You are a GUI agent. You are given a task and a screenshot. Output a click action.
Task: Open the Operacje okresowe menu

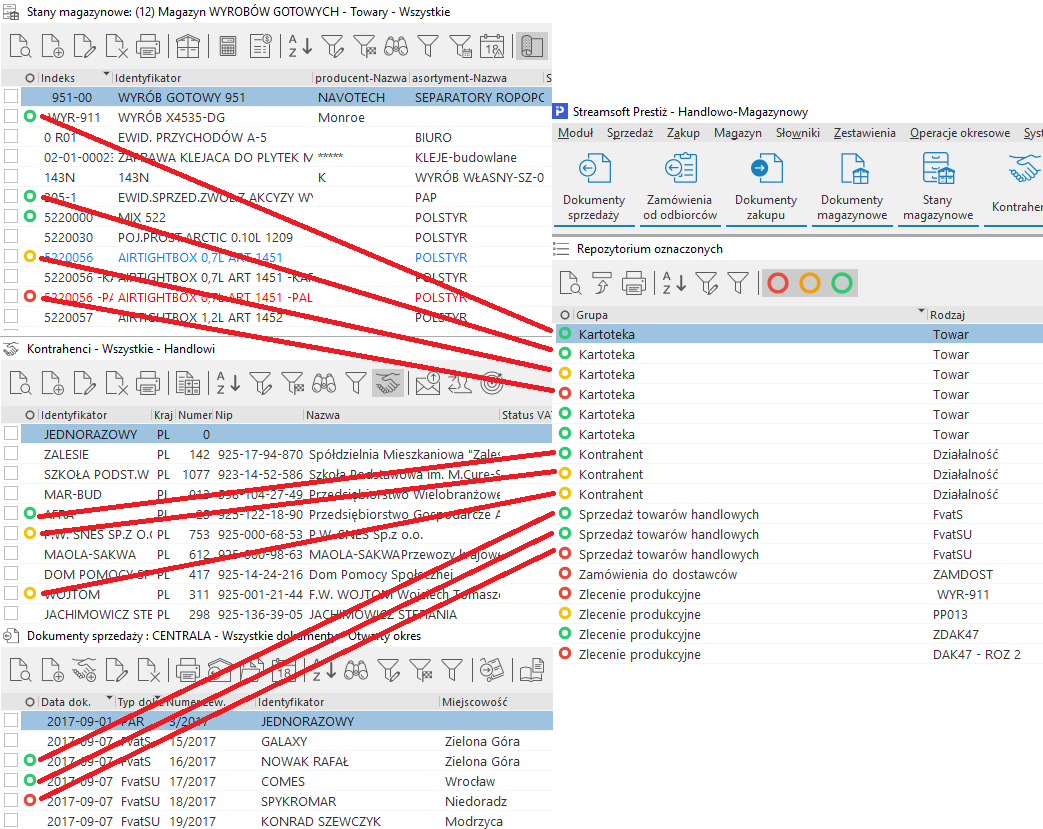pos(960,133)
